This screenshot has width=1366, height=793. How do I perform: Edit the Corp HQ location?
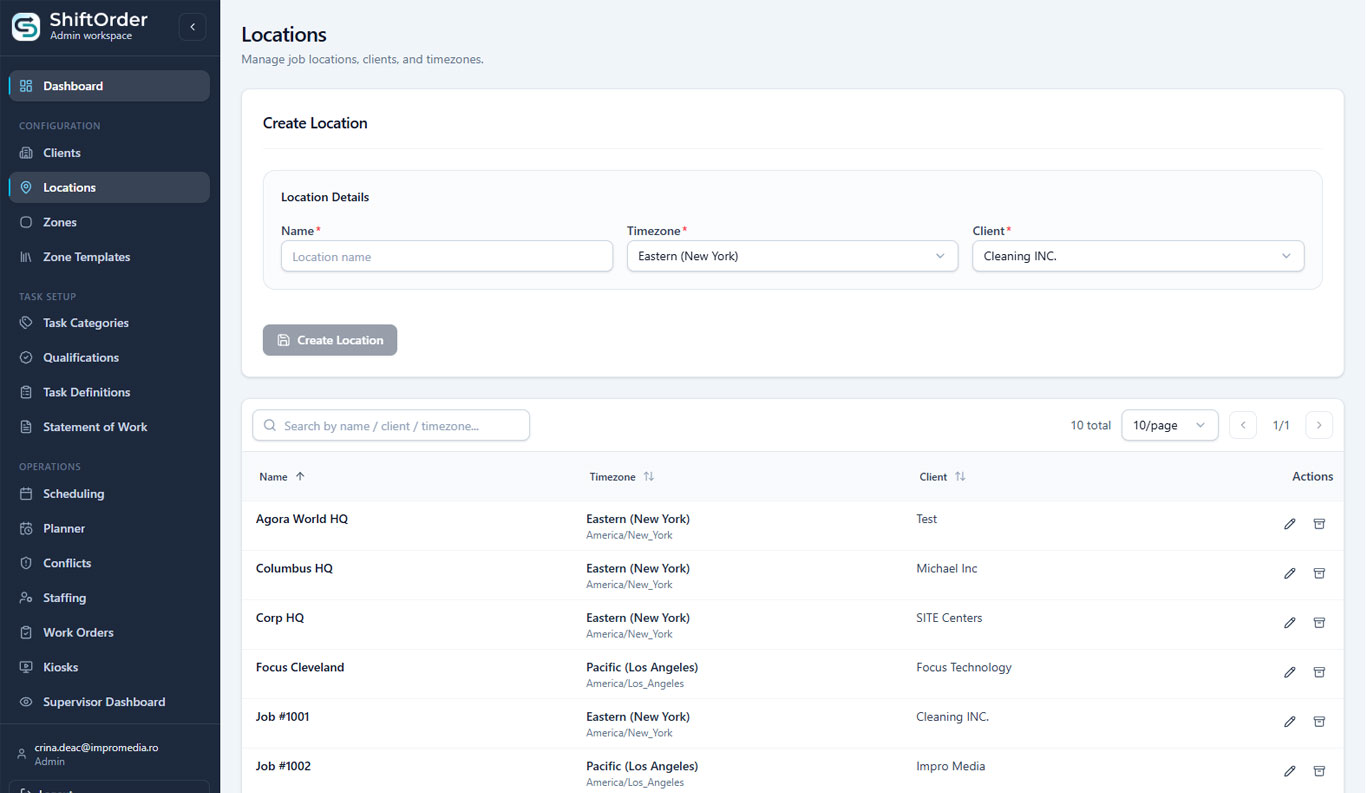(x=1289, y=623)
